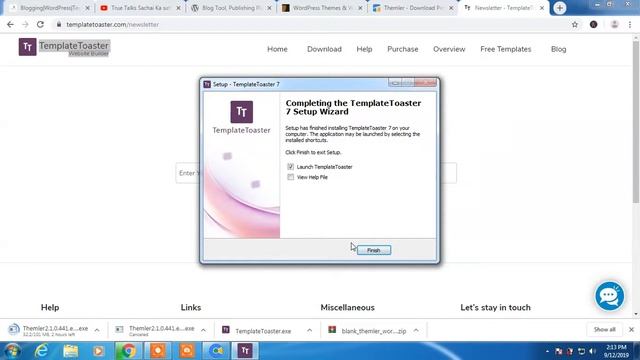Expand options for blank_themler zip download
This screenshot has width=640, height=360.
pyautogui.click(x=416, y=330)
